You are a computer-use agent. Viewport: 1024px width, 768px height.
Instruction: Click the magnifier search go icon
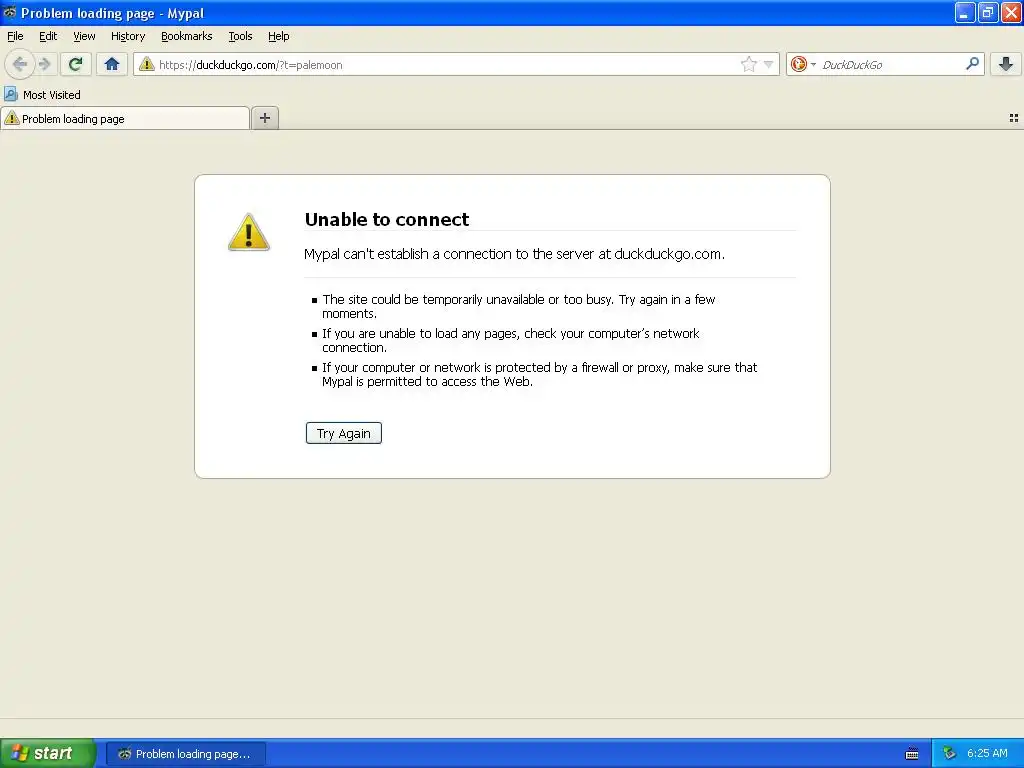pyautogui.click(x=972, y=63)
